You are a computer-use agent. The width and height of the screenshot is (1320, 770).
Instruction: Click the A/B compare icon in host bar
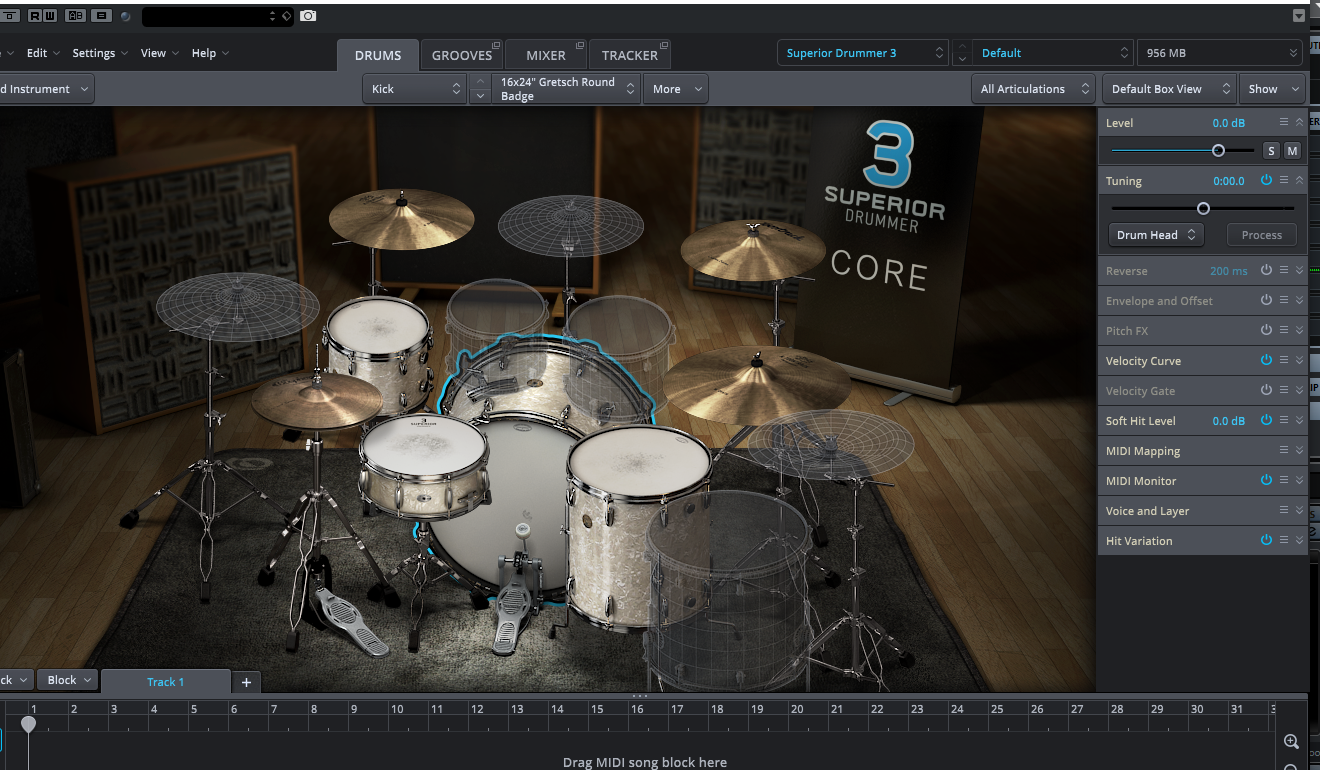75,16
